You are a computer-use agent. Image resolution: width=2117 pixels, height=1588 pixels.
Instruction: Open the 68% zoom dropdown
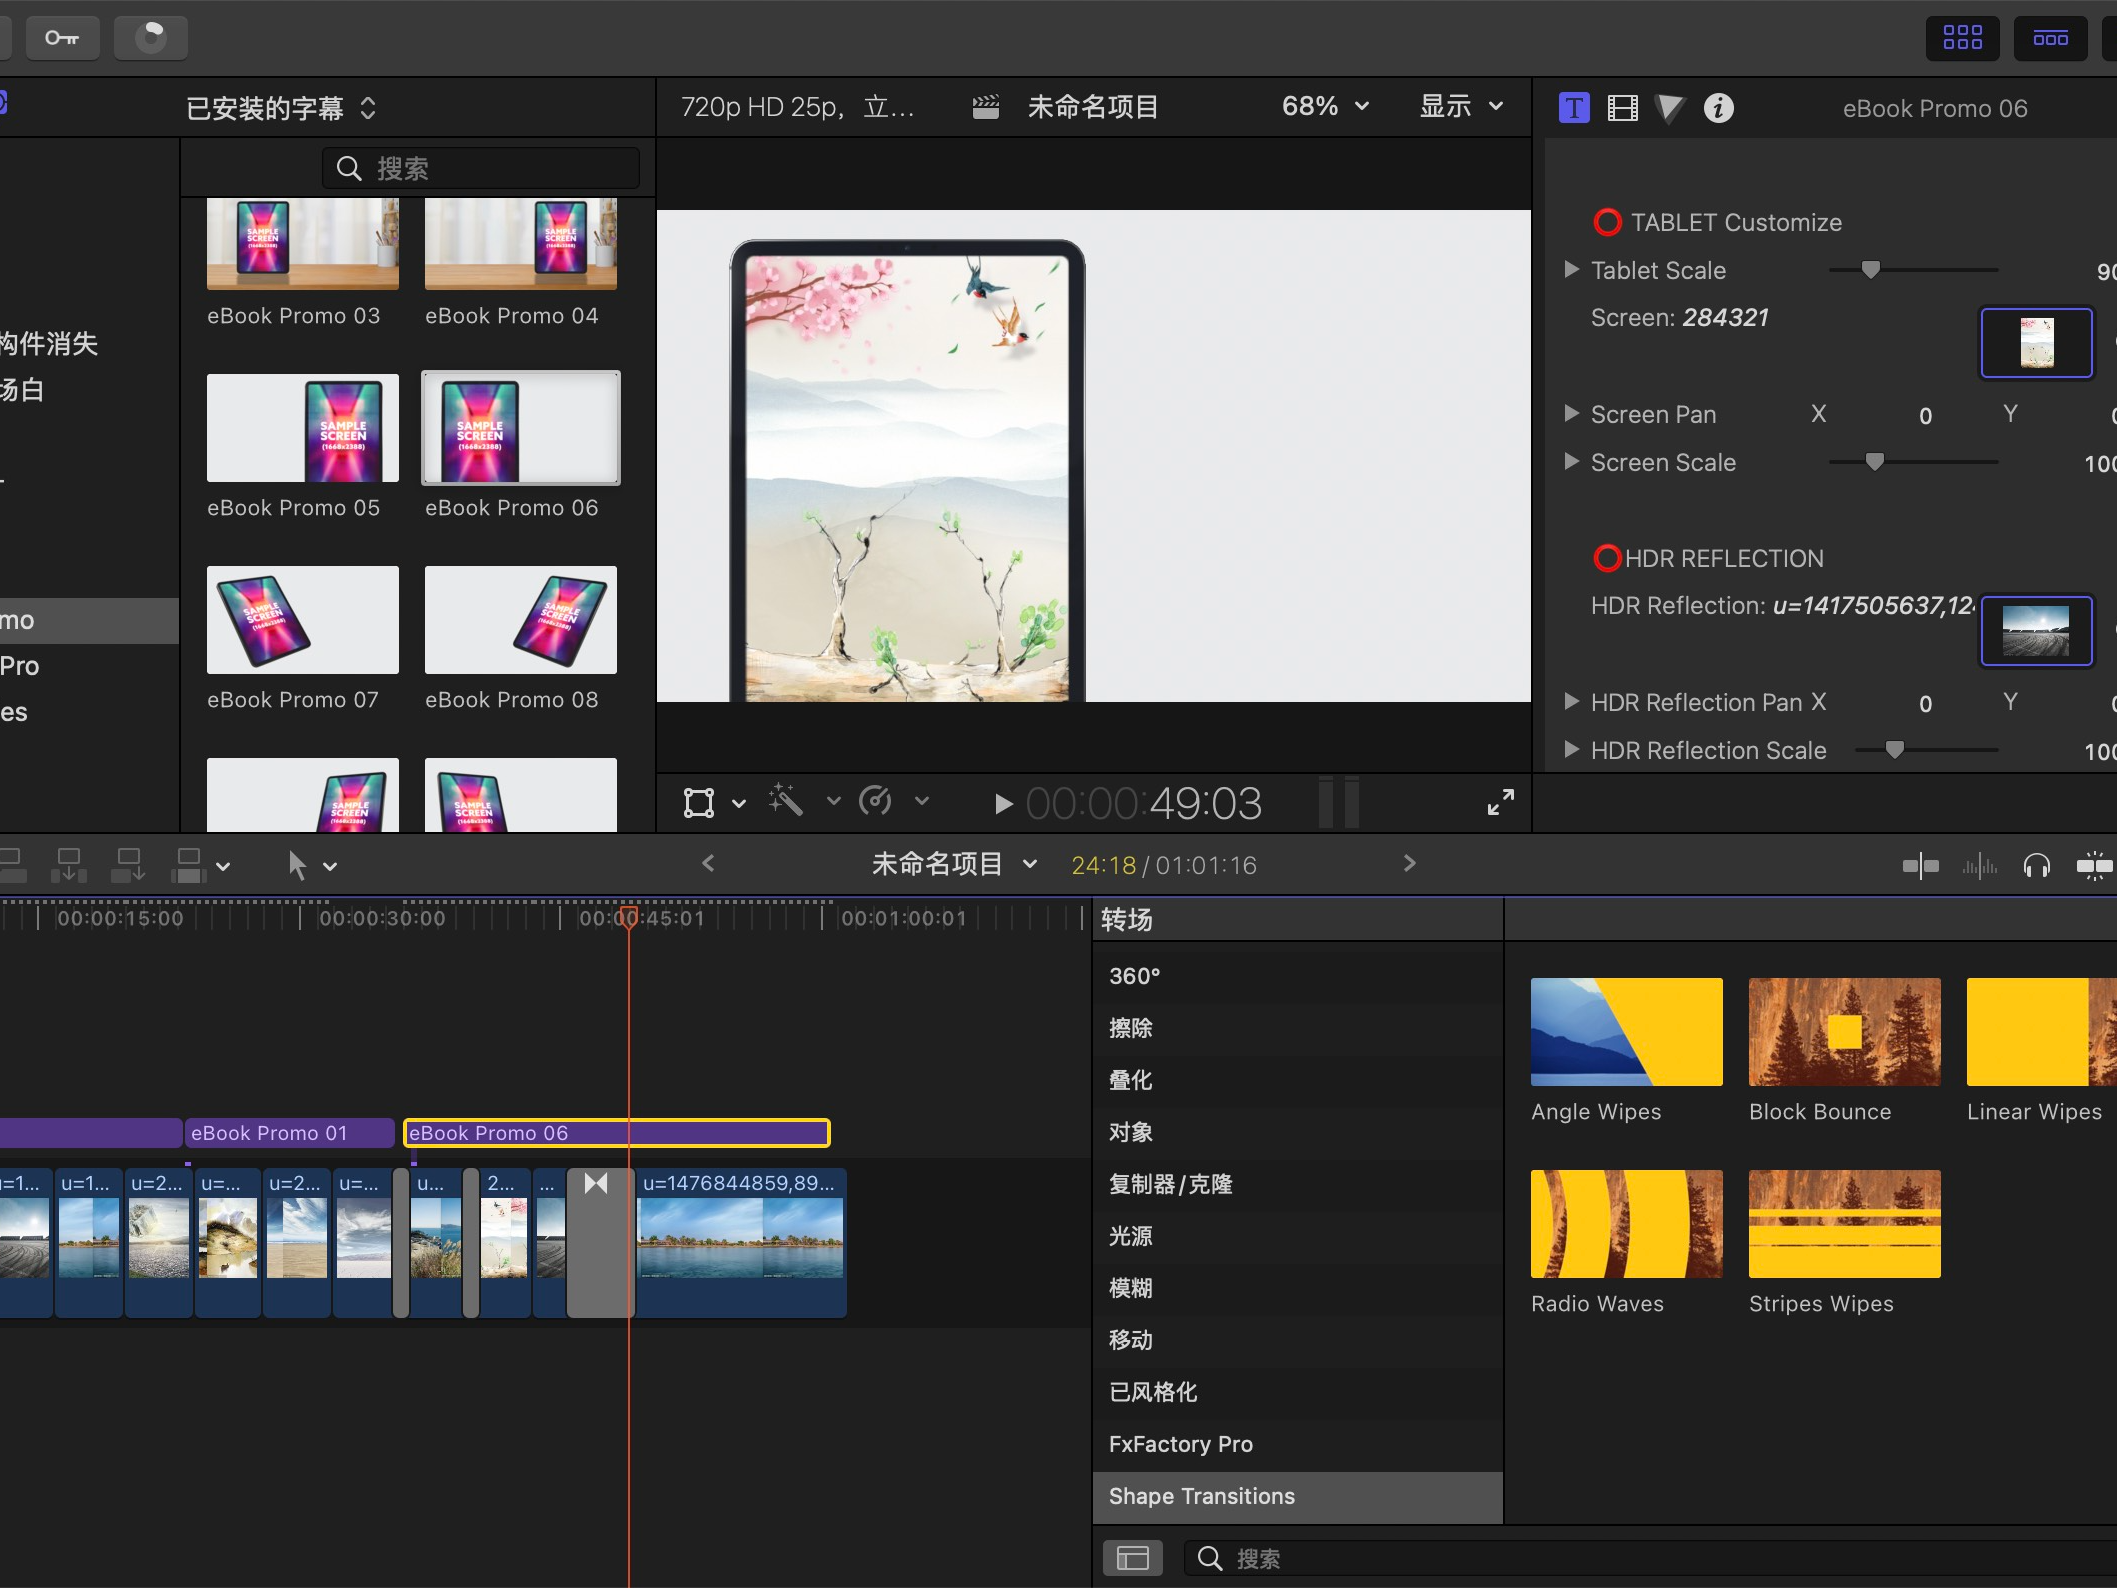[x=1325, y=106]
